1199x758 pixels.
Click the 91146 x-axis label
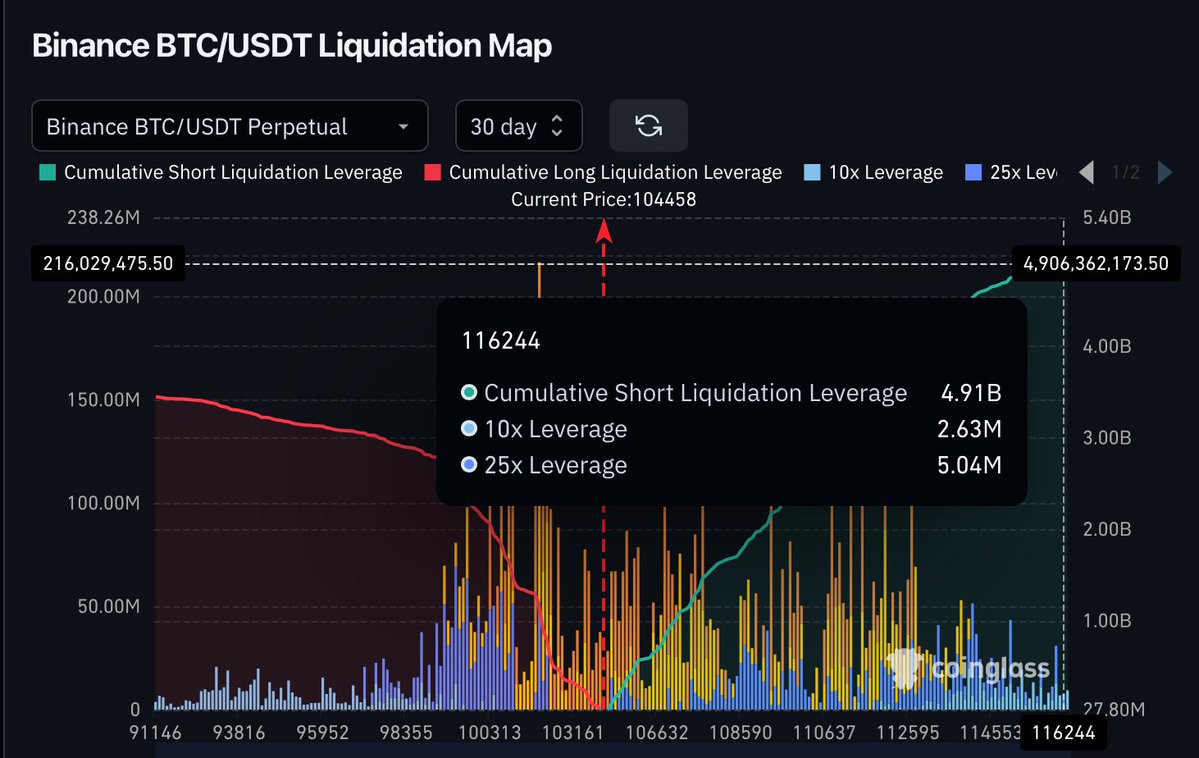tap(155, 733)
